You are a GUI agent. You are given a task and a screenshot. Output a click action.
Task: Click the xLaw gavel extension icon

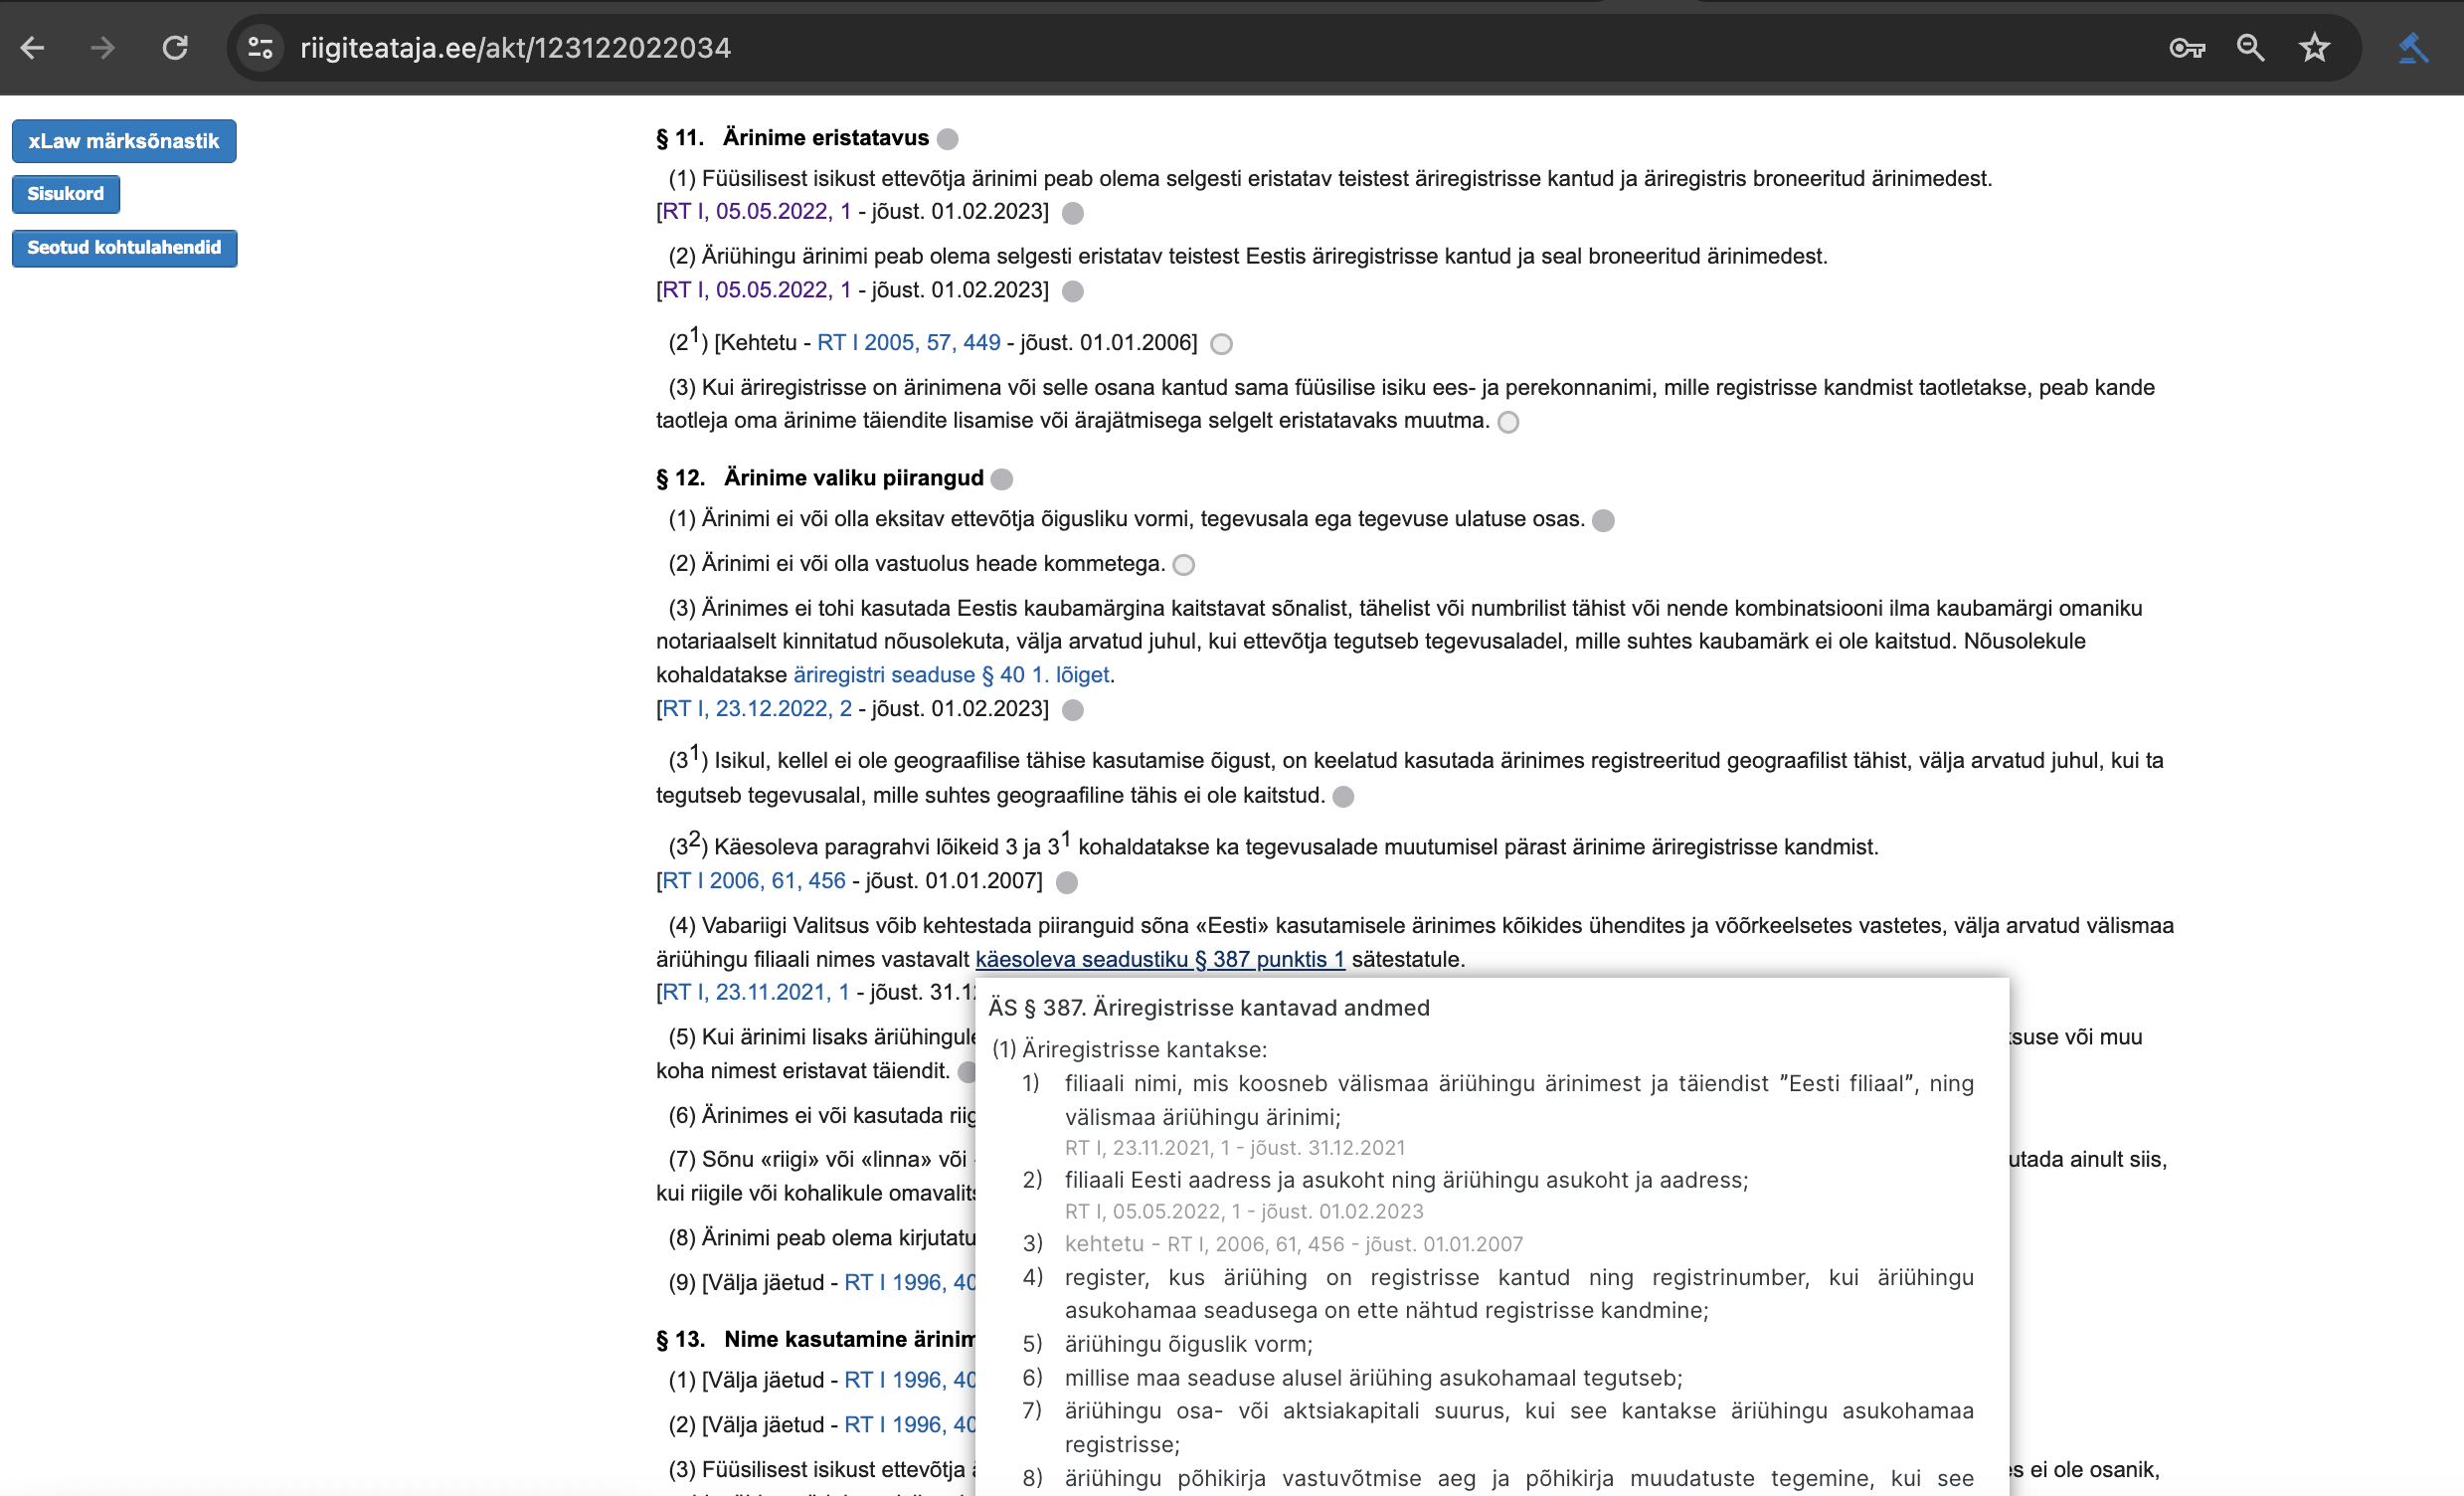2412,47
